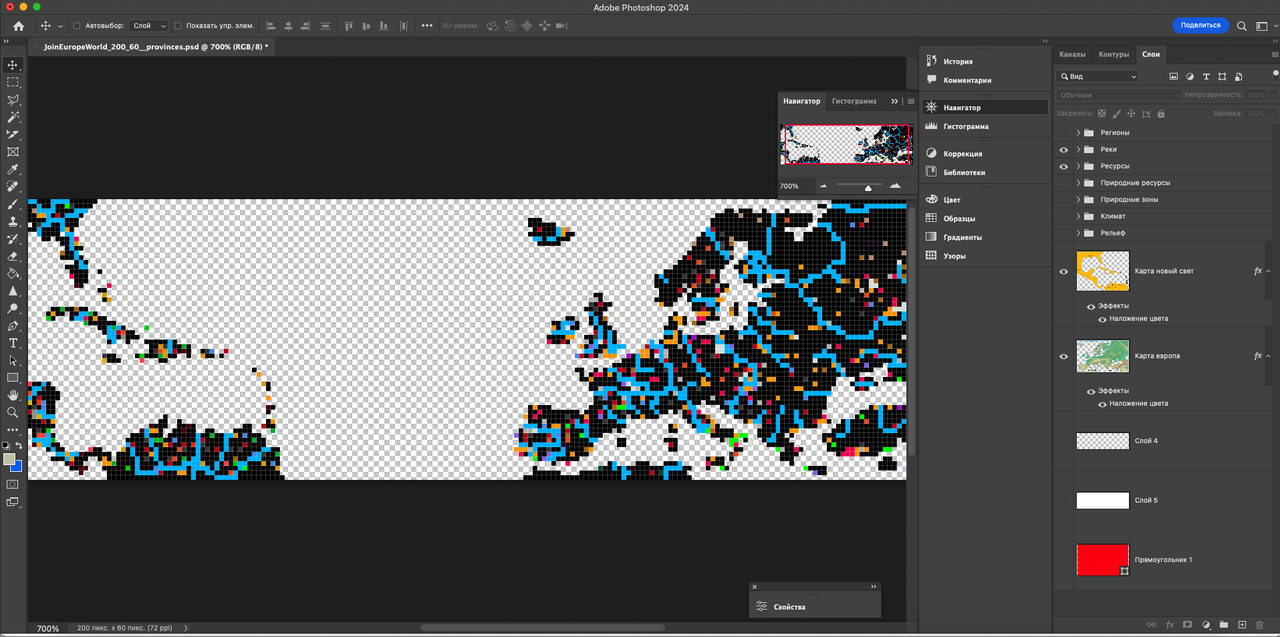Select the Type tool
This screenshot has height=637, width=1280.
[x=13, y=343]
